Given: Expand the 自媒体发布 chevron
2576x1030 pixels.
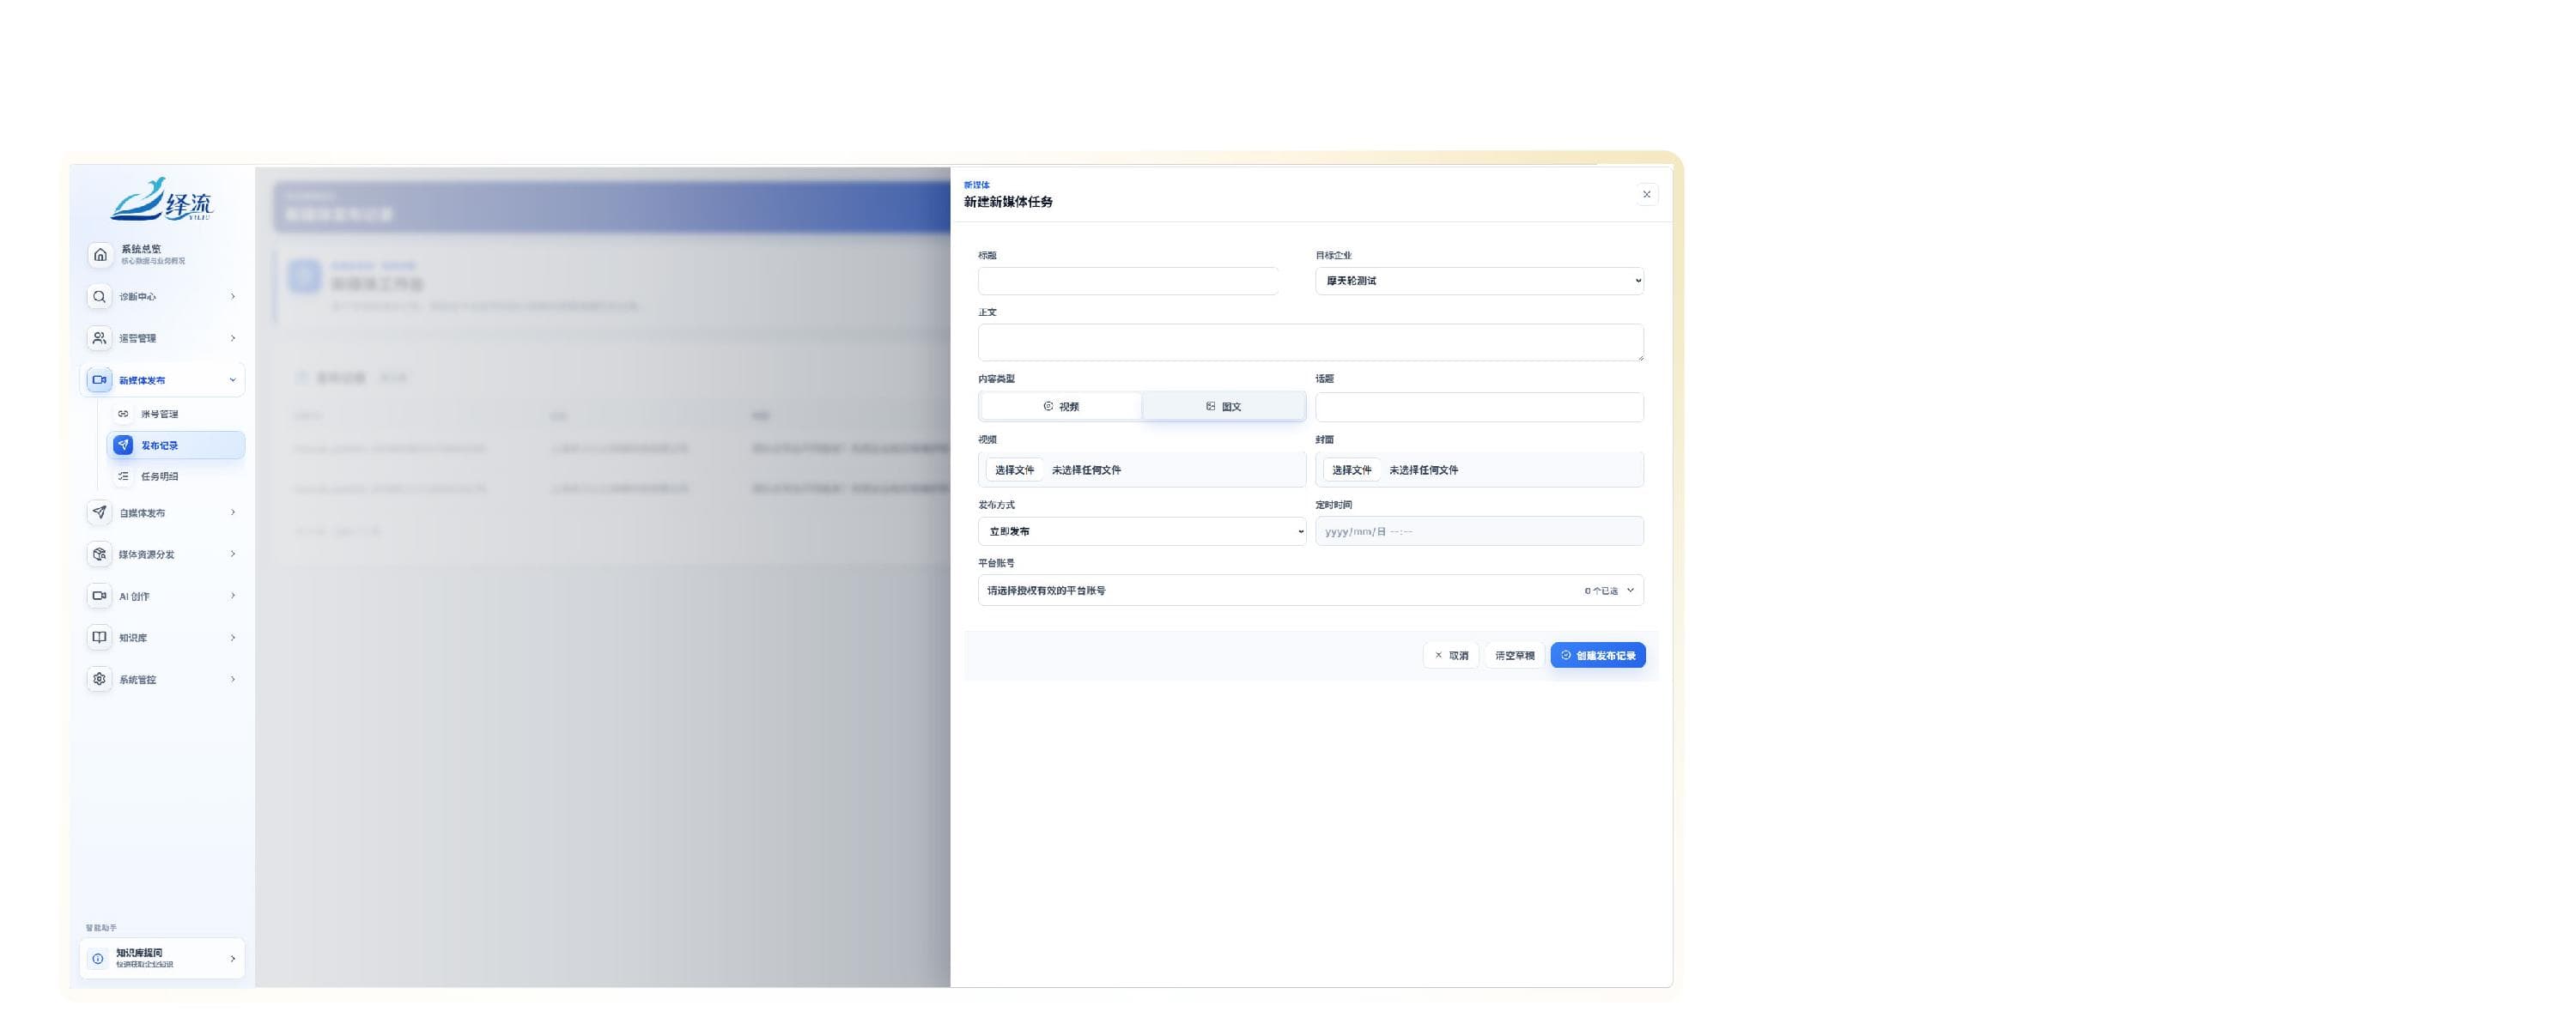Looking at the screenshot, I should click(233, 513).
